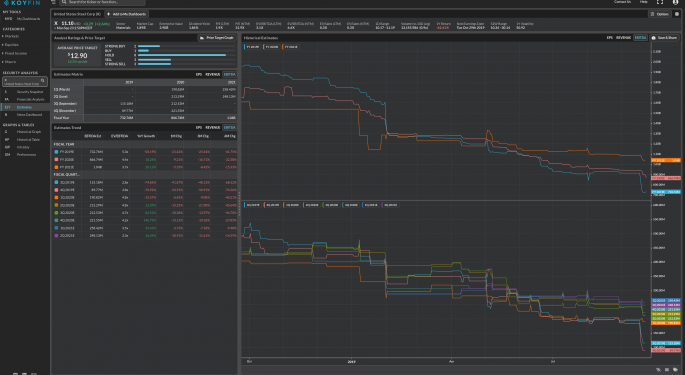Toggle 4Q 2019E series swatch in trend table

tap(56, 190)
